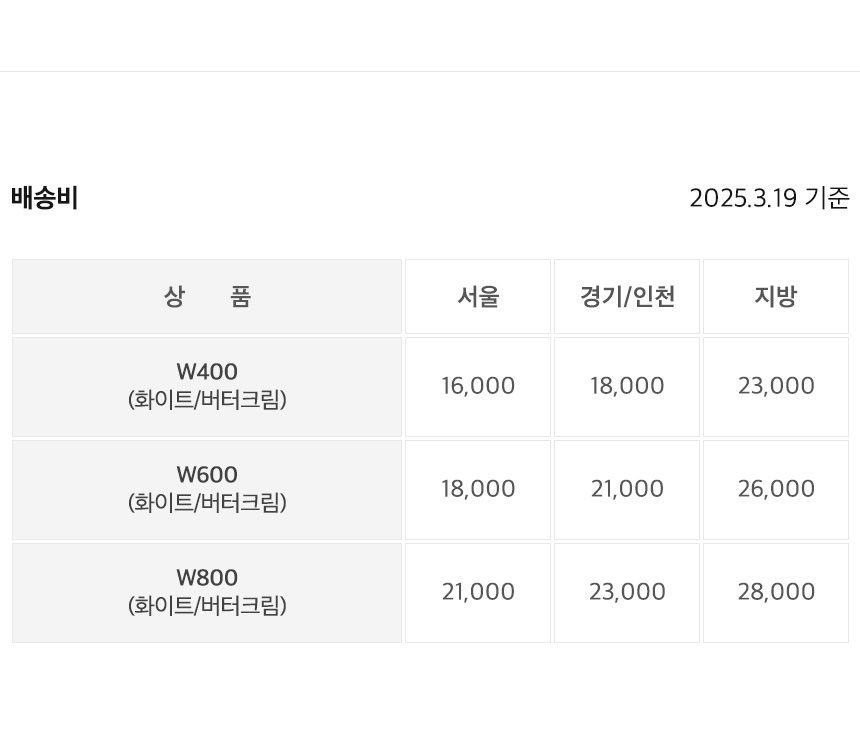Image resolution: width=860 pixels, height=743 pixels.
Task: Select the 서울 column header
Action: tap(478, 297)
